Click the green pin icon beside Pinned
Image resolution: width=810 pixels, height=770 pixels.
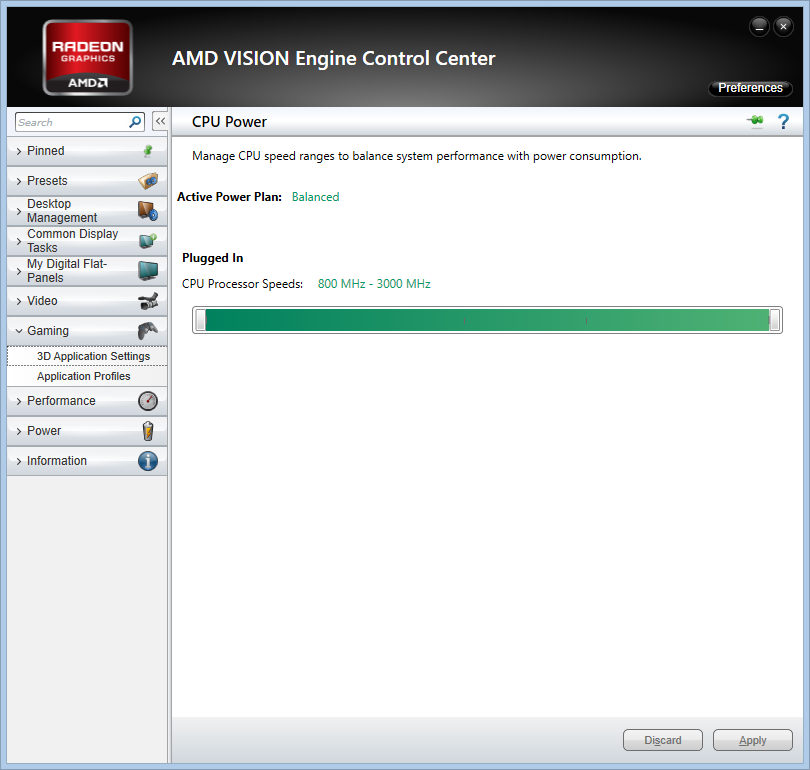pyautogui.click(x=148, y=151)
